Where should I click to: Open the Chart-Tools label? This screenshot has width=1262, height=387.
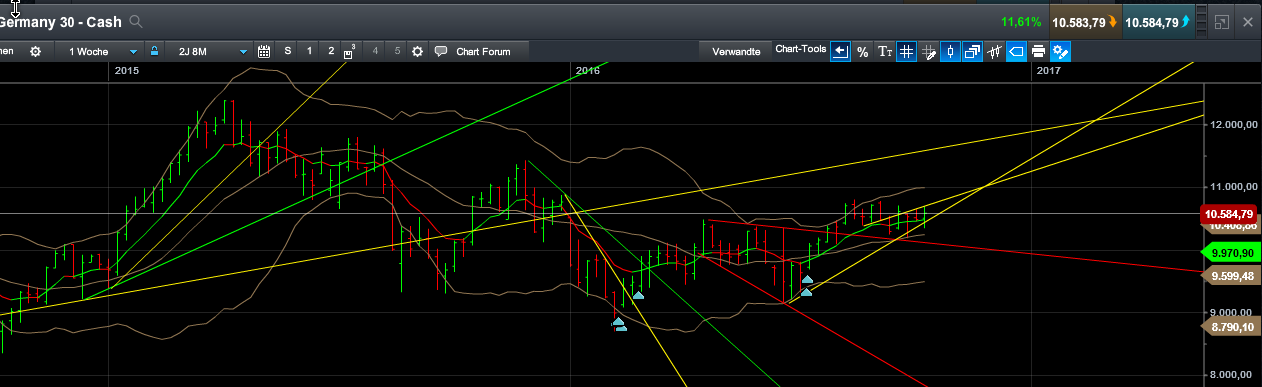pyautogui.click(x=801, y=49)
